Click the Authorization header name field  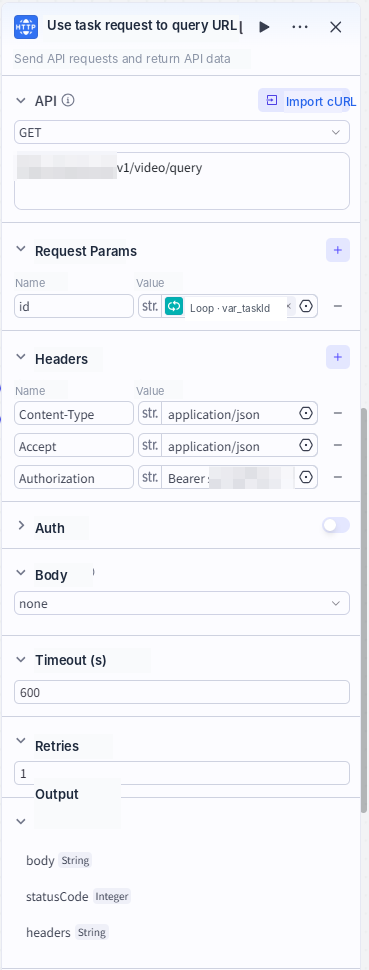pos(74,478)
